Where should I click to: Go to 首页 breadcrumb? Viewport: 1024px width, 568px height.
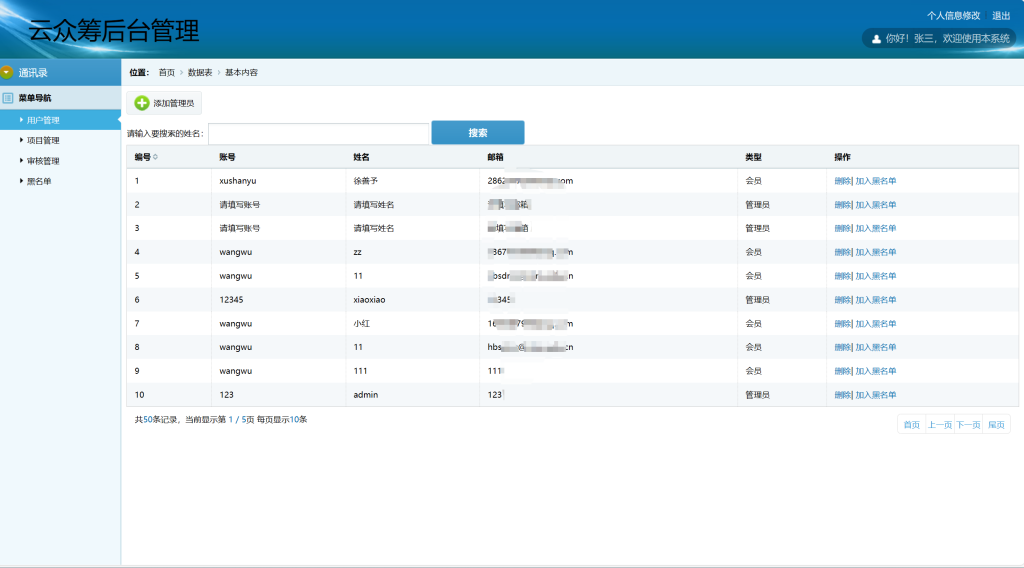(167, 72)
